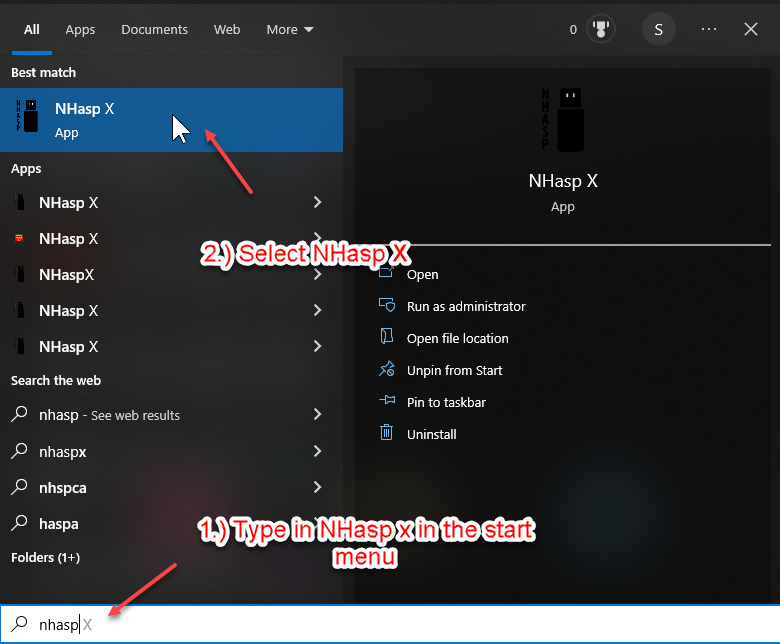Click the 'Search the web' section header
Screen dimensions: 780x644
(x=56, y=380)
